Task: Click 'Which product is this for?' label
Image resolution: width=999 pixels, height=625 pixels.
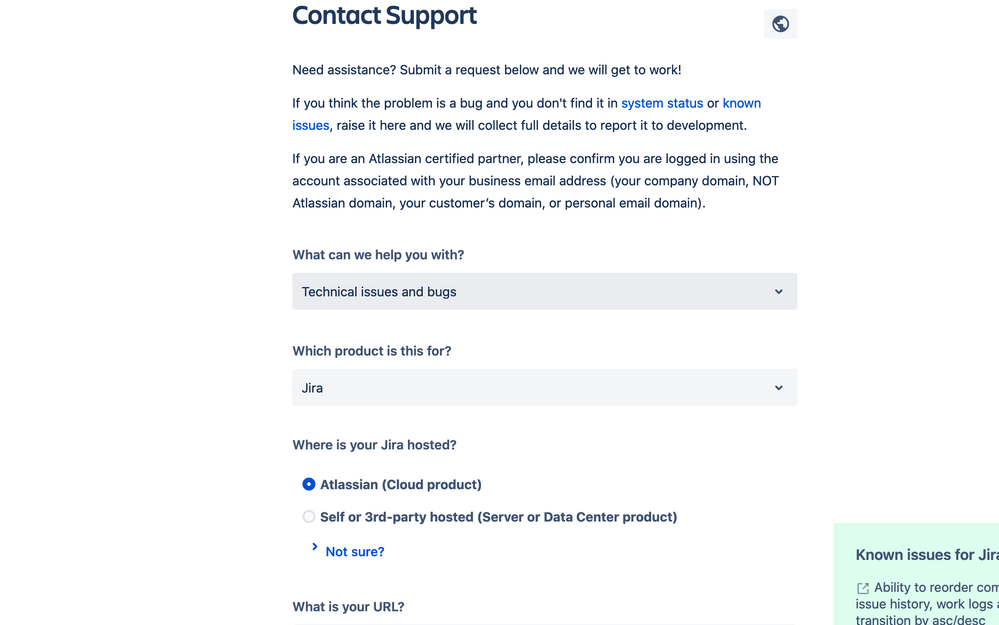Action: [371, 351]
